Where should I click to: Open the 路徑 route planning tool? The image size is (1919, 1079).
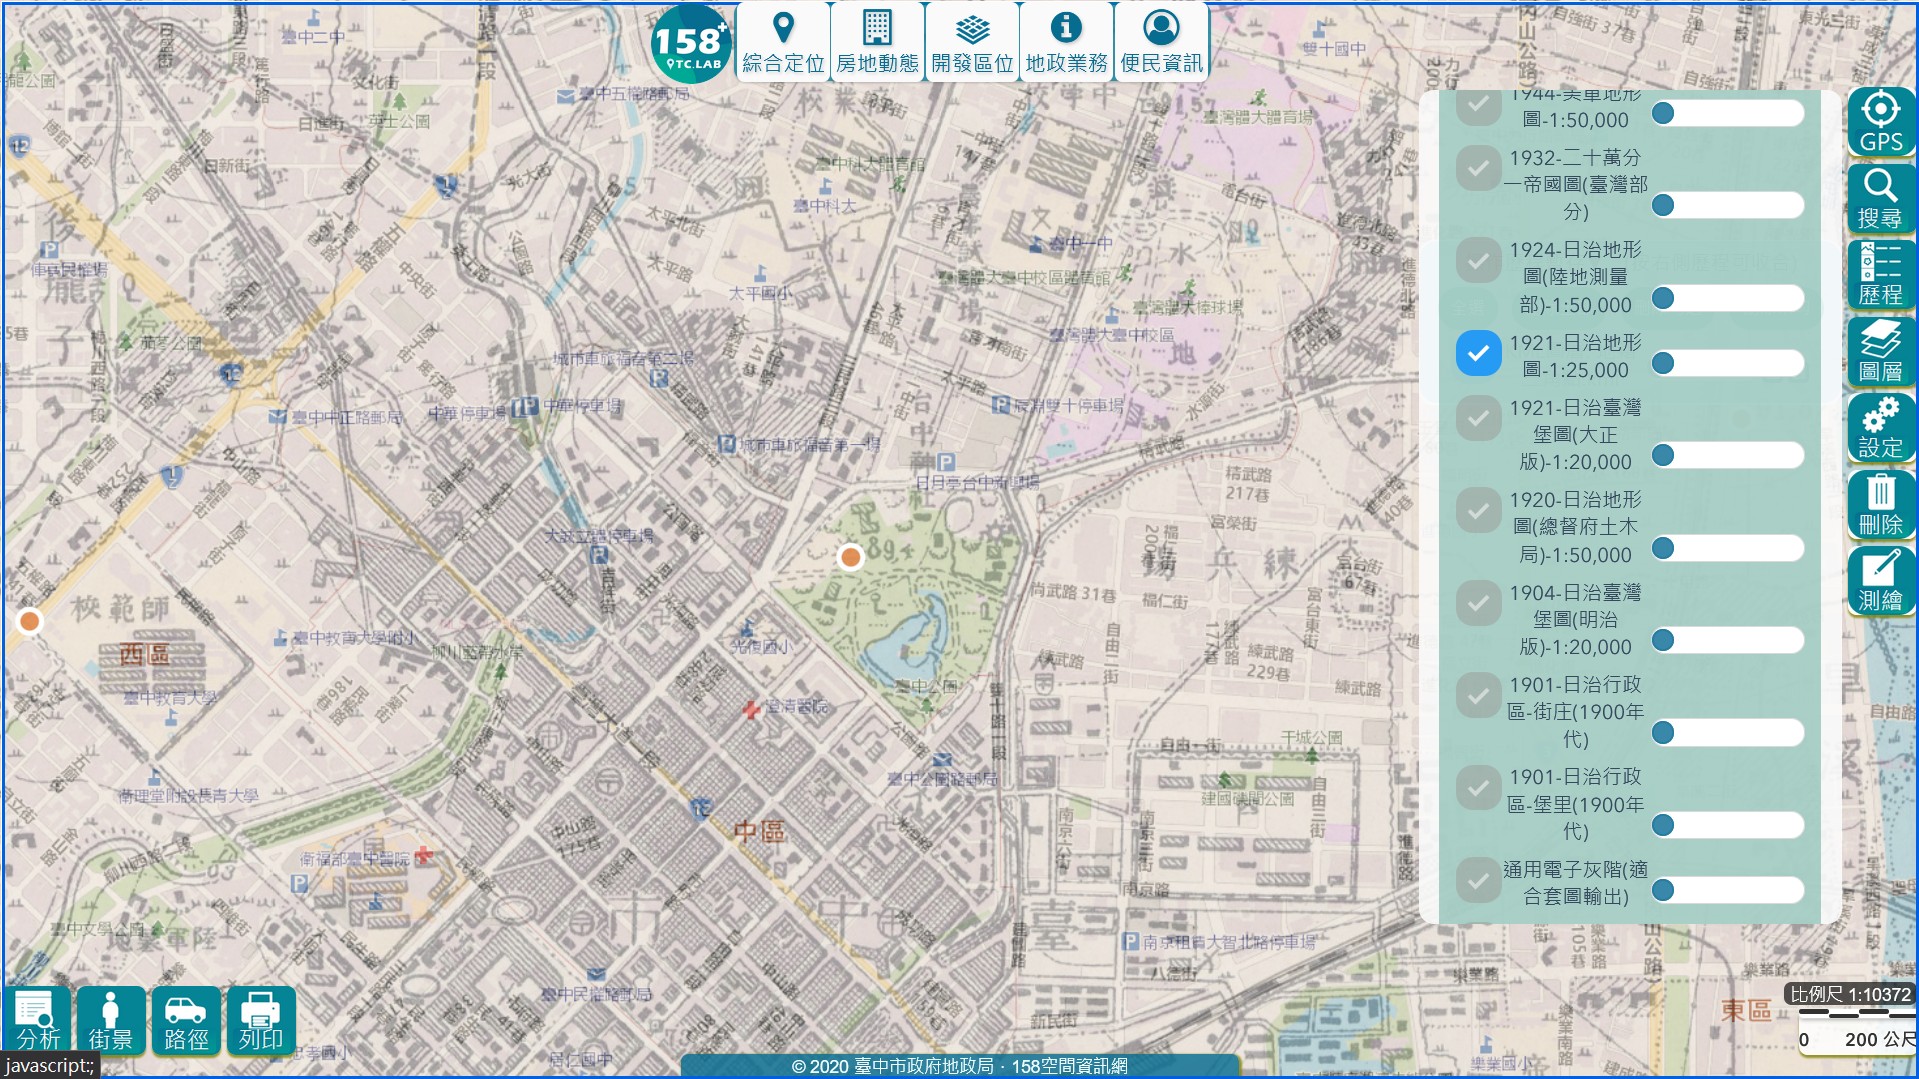186,1020
